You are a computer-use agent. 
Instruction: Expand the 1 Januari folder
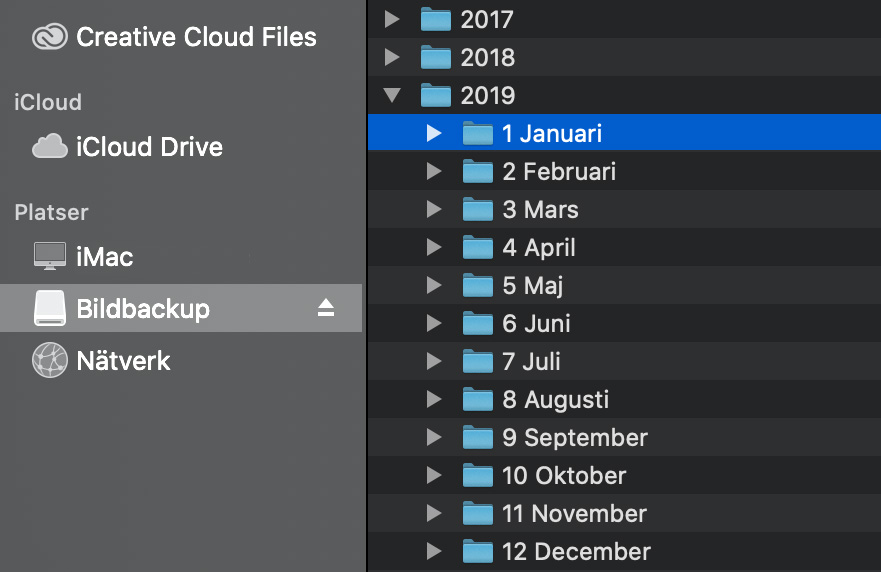pyautogui.click(x=433, y=133)
